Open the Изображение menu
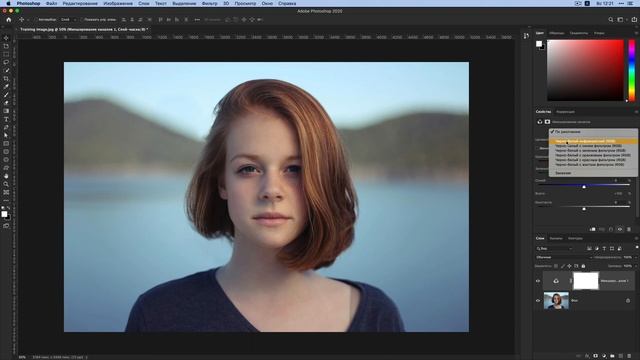640x360 pixels. point(118,3)
